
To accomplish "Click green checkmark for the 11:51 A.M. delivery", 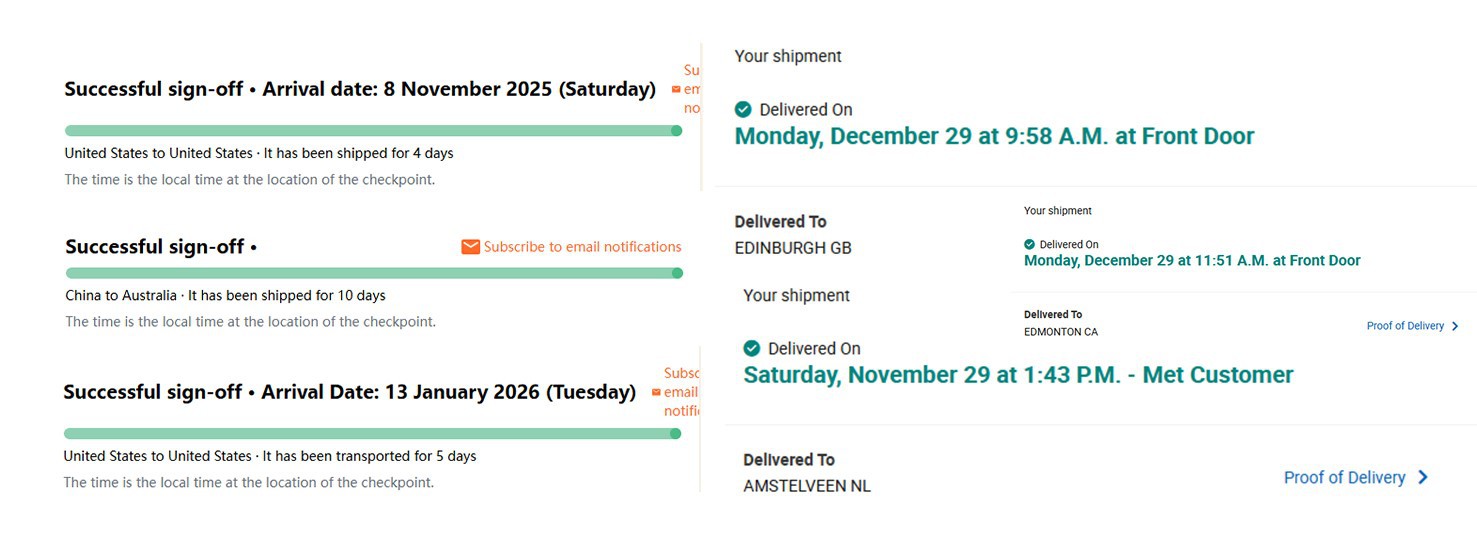I will pyautogui.click(x=1029, y=244).
